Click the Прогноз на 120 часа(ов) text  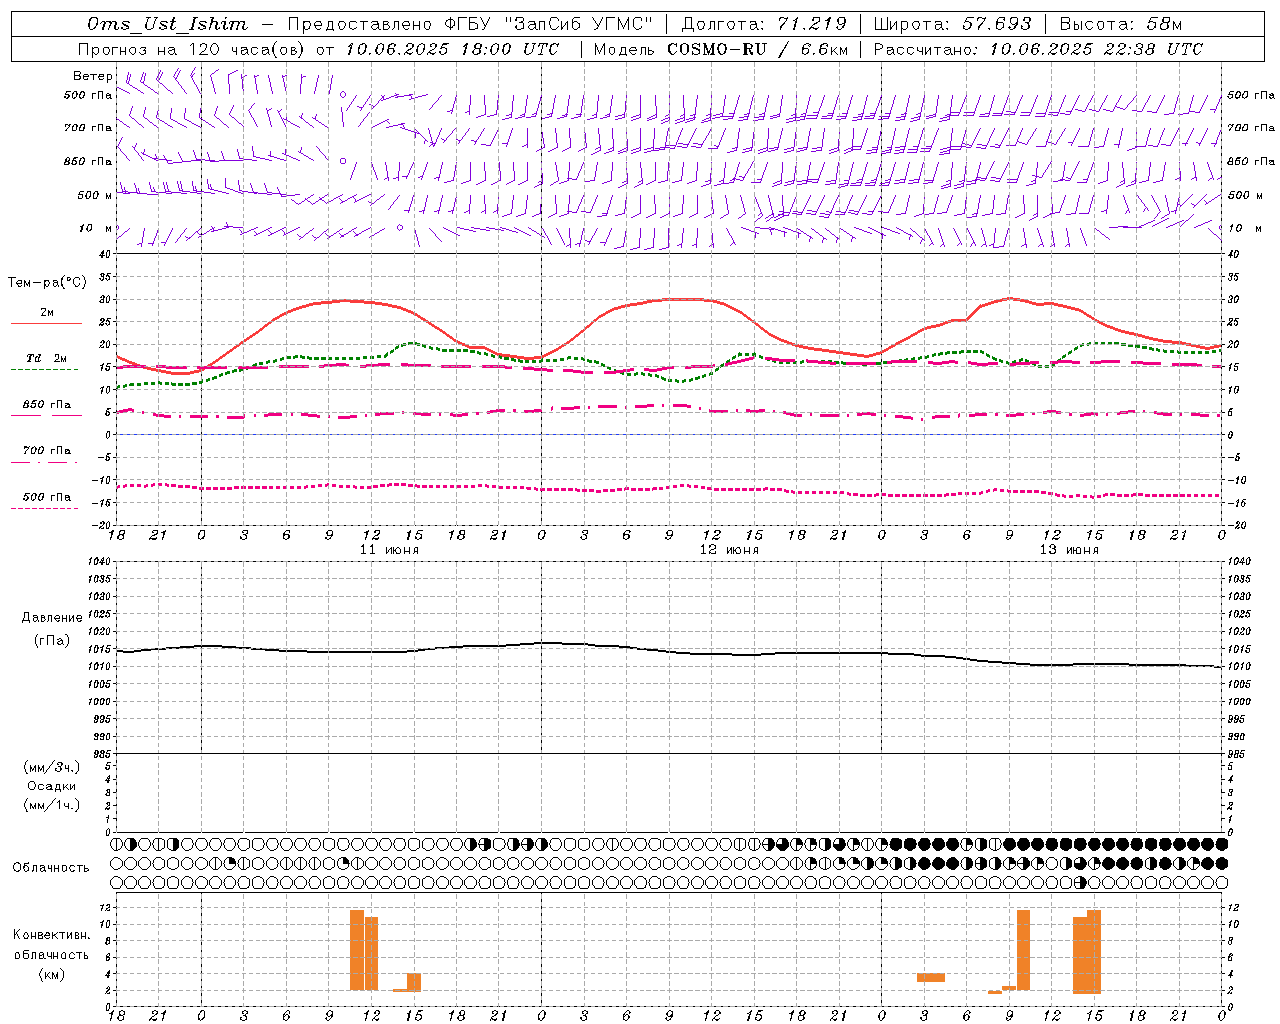click(193, 49)
